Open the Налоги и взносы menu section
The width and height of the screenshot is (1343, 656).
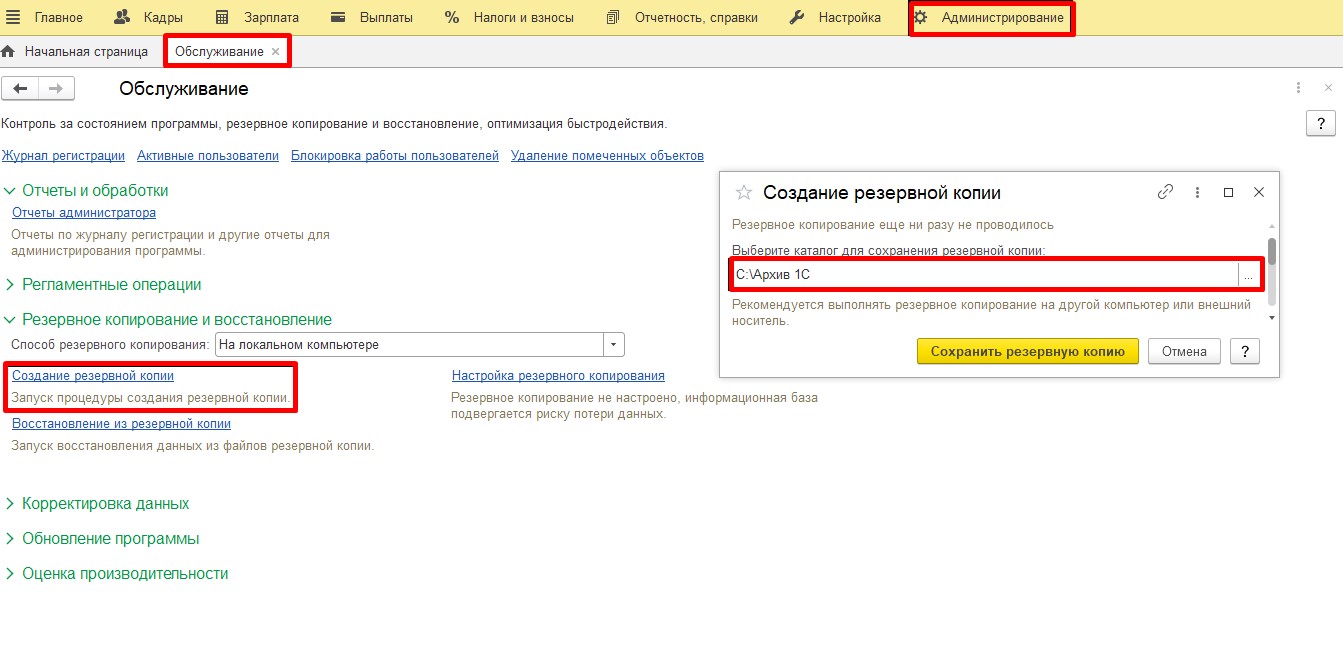coord(509,17)
